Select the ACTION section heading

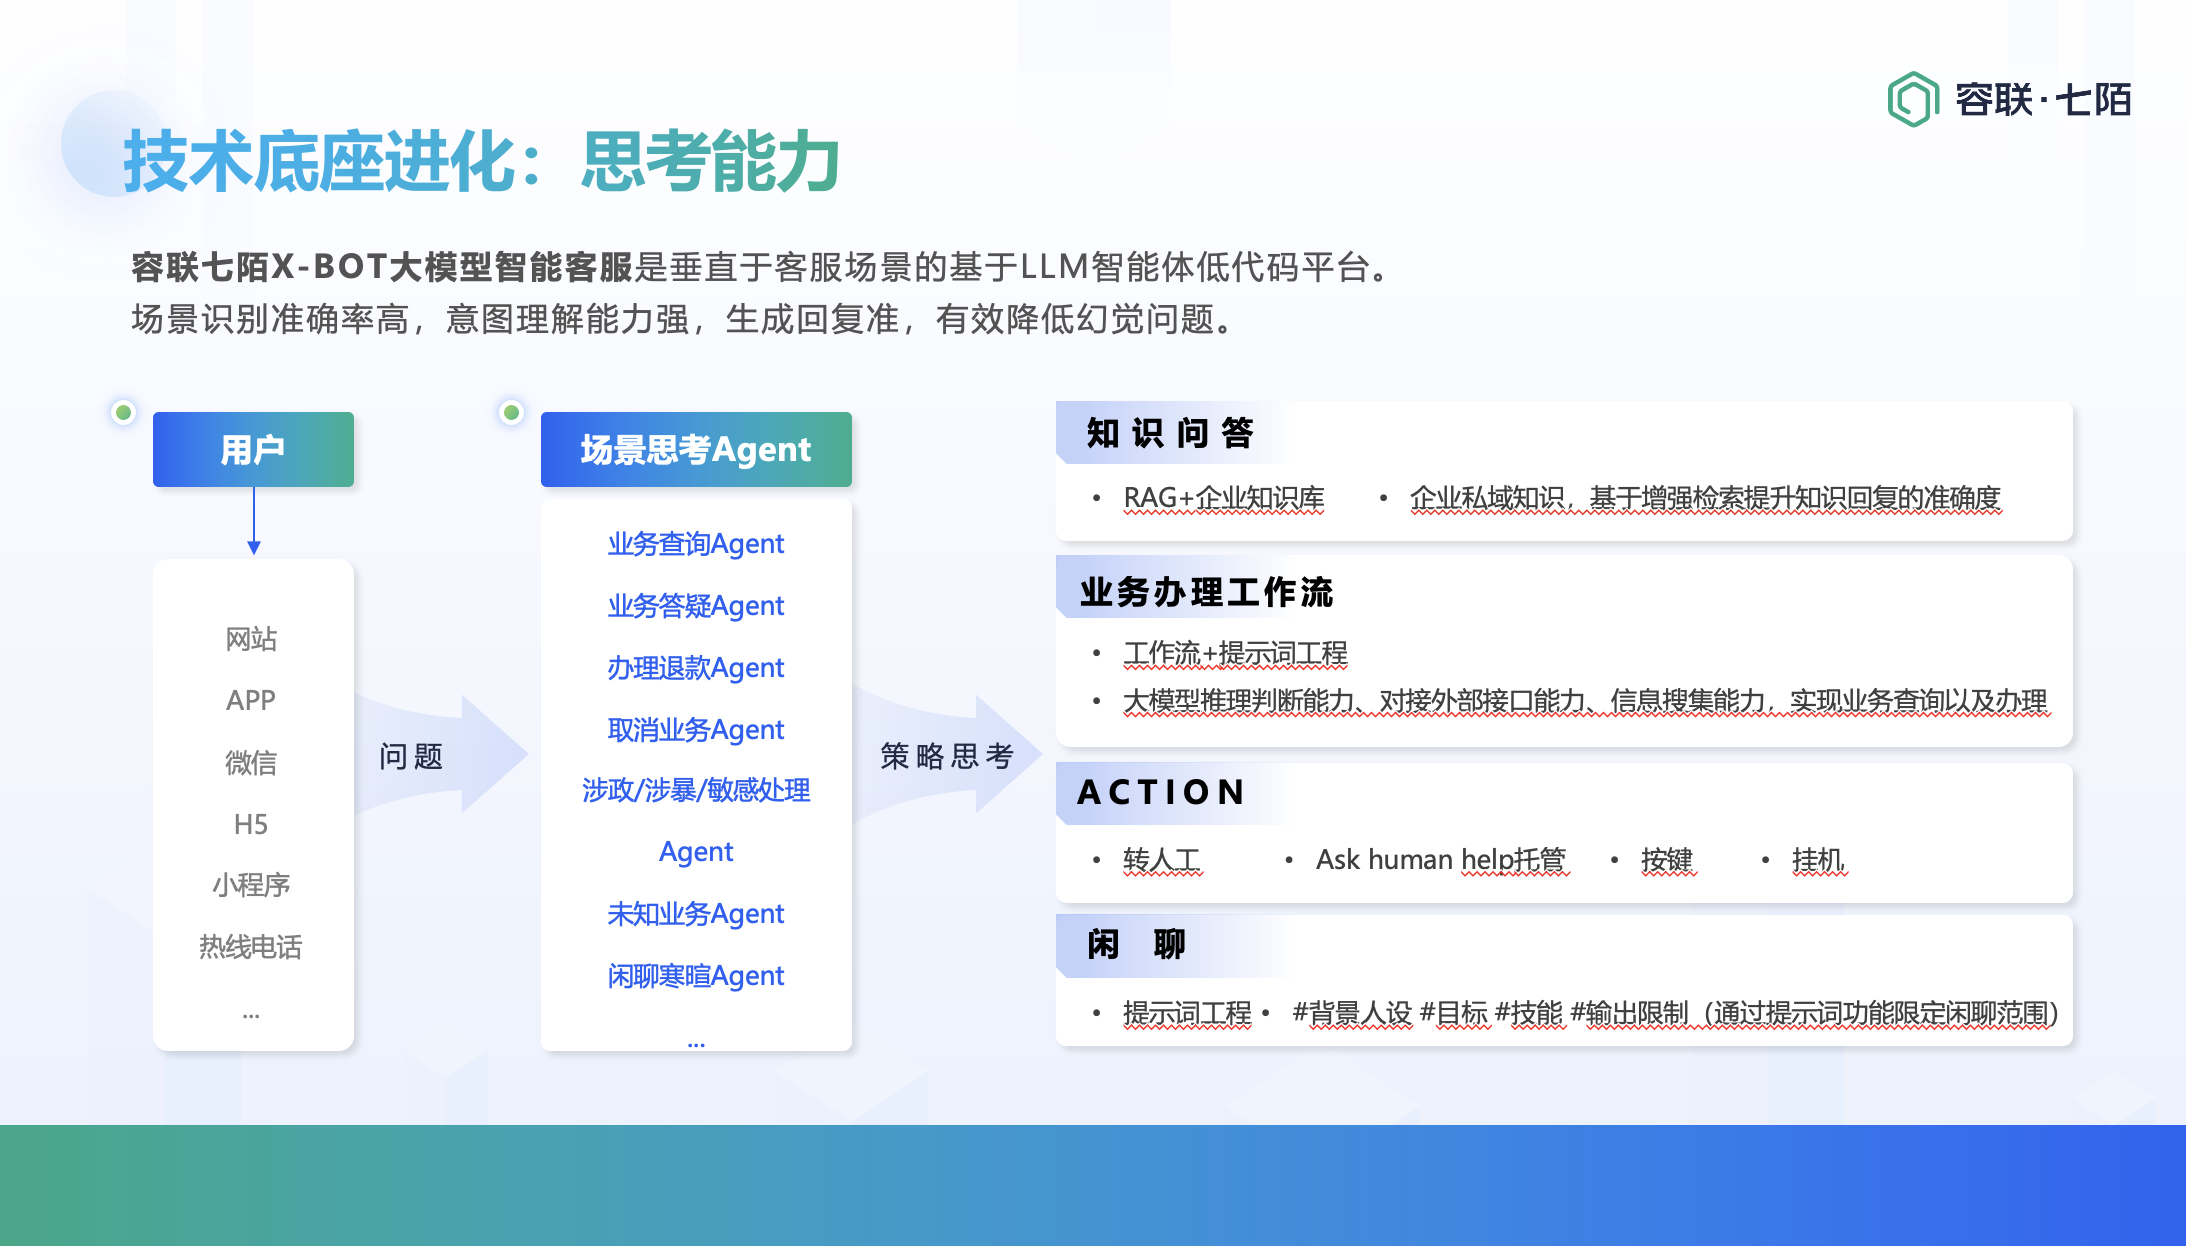pos(1161,792)
